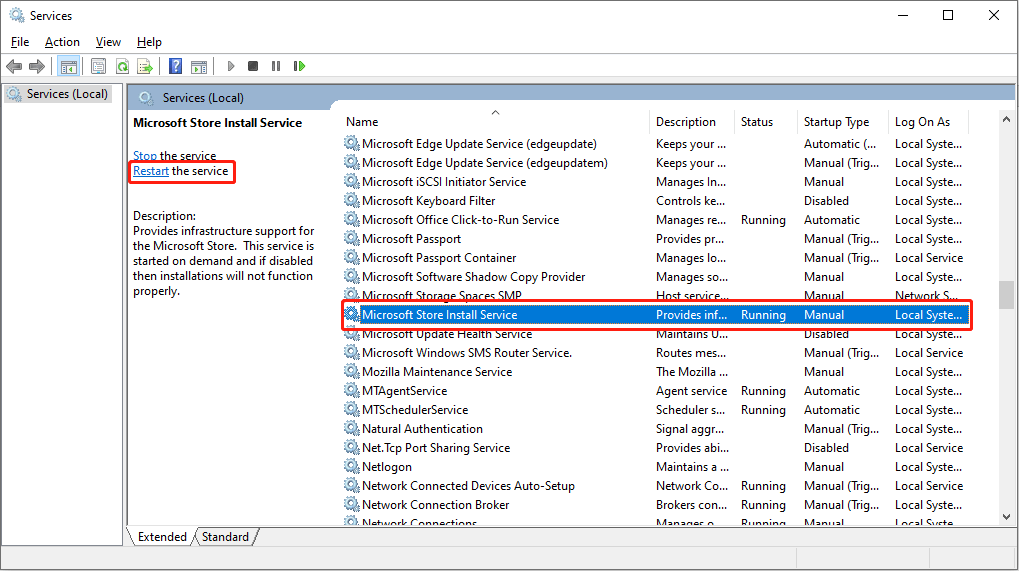Click Disabled startup type of Microsoft Keyboard Filter
Viewport: 1019px width, 571px height.
[x=826, y=201]
